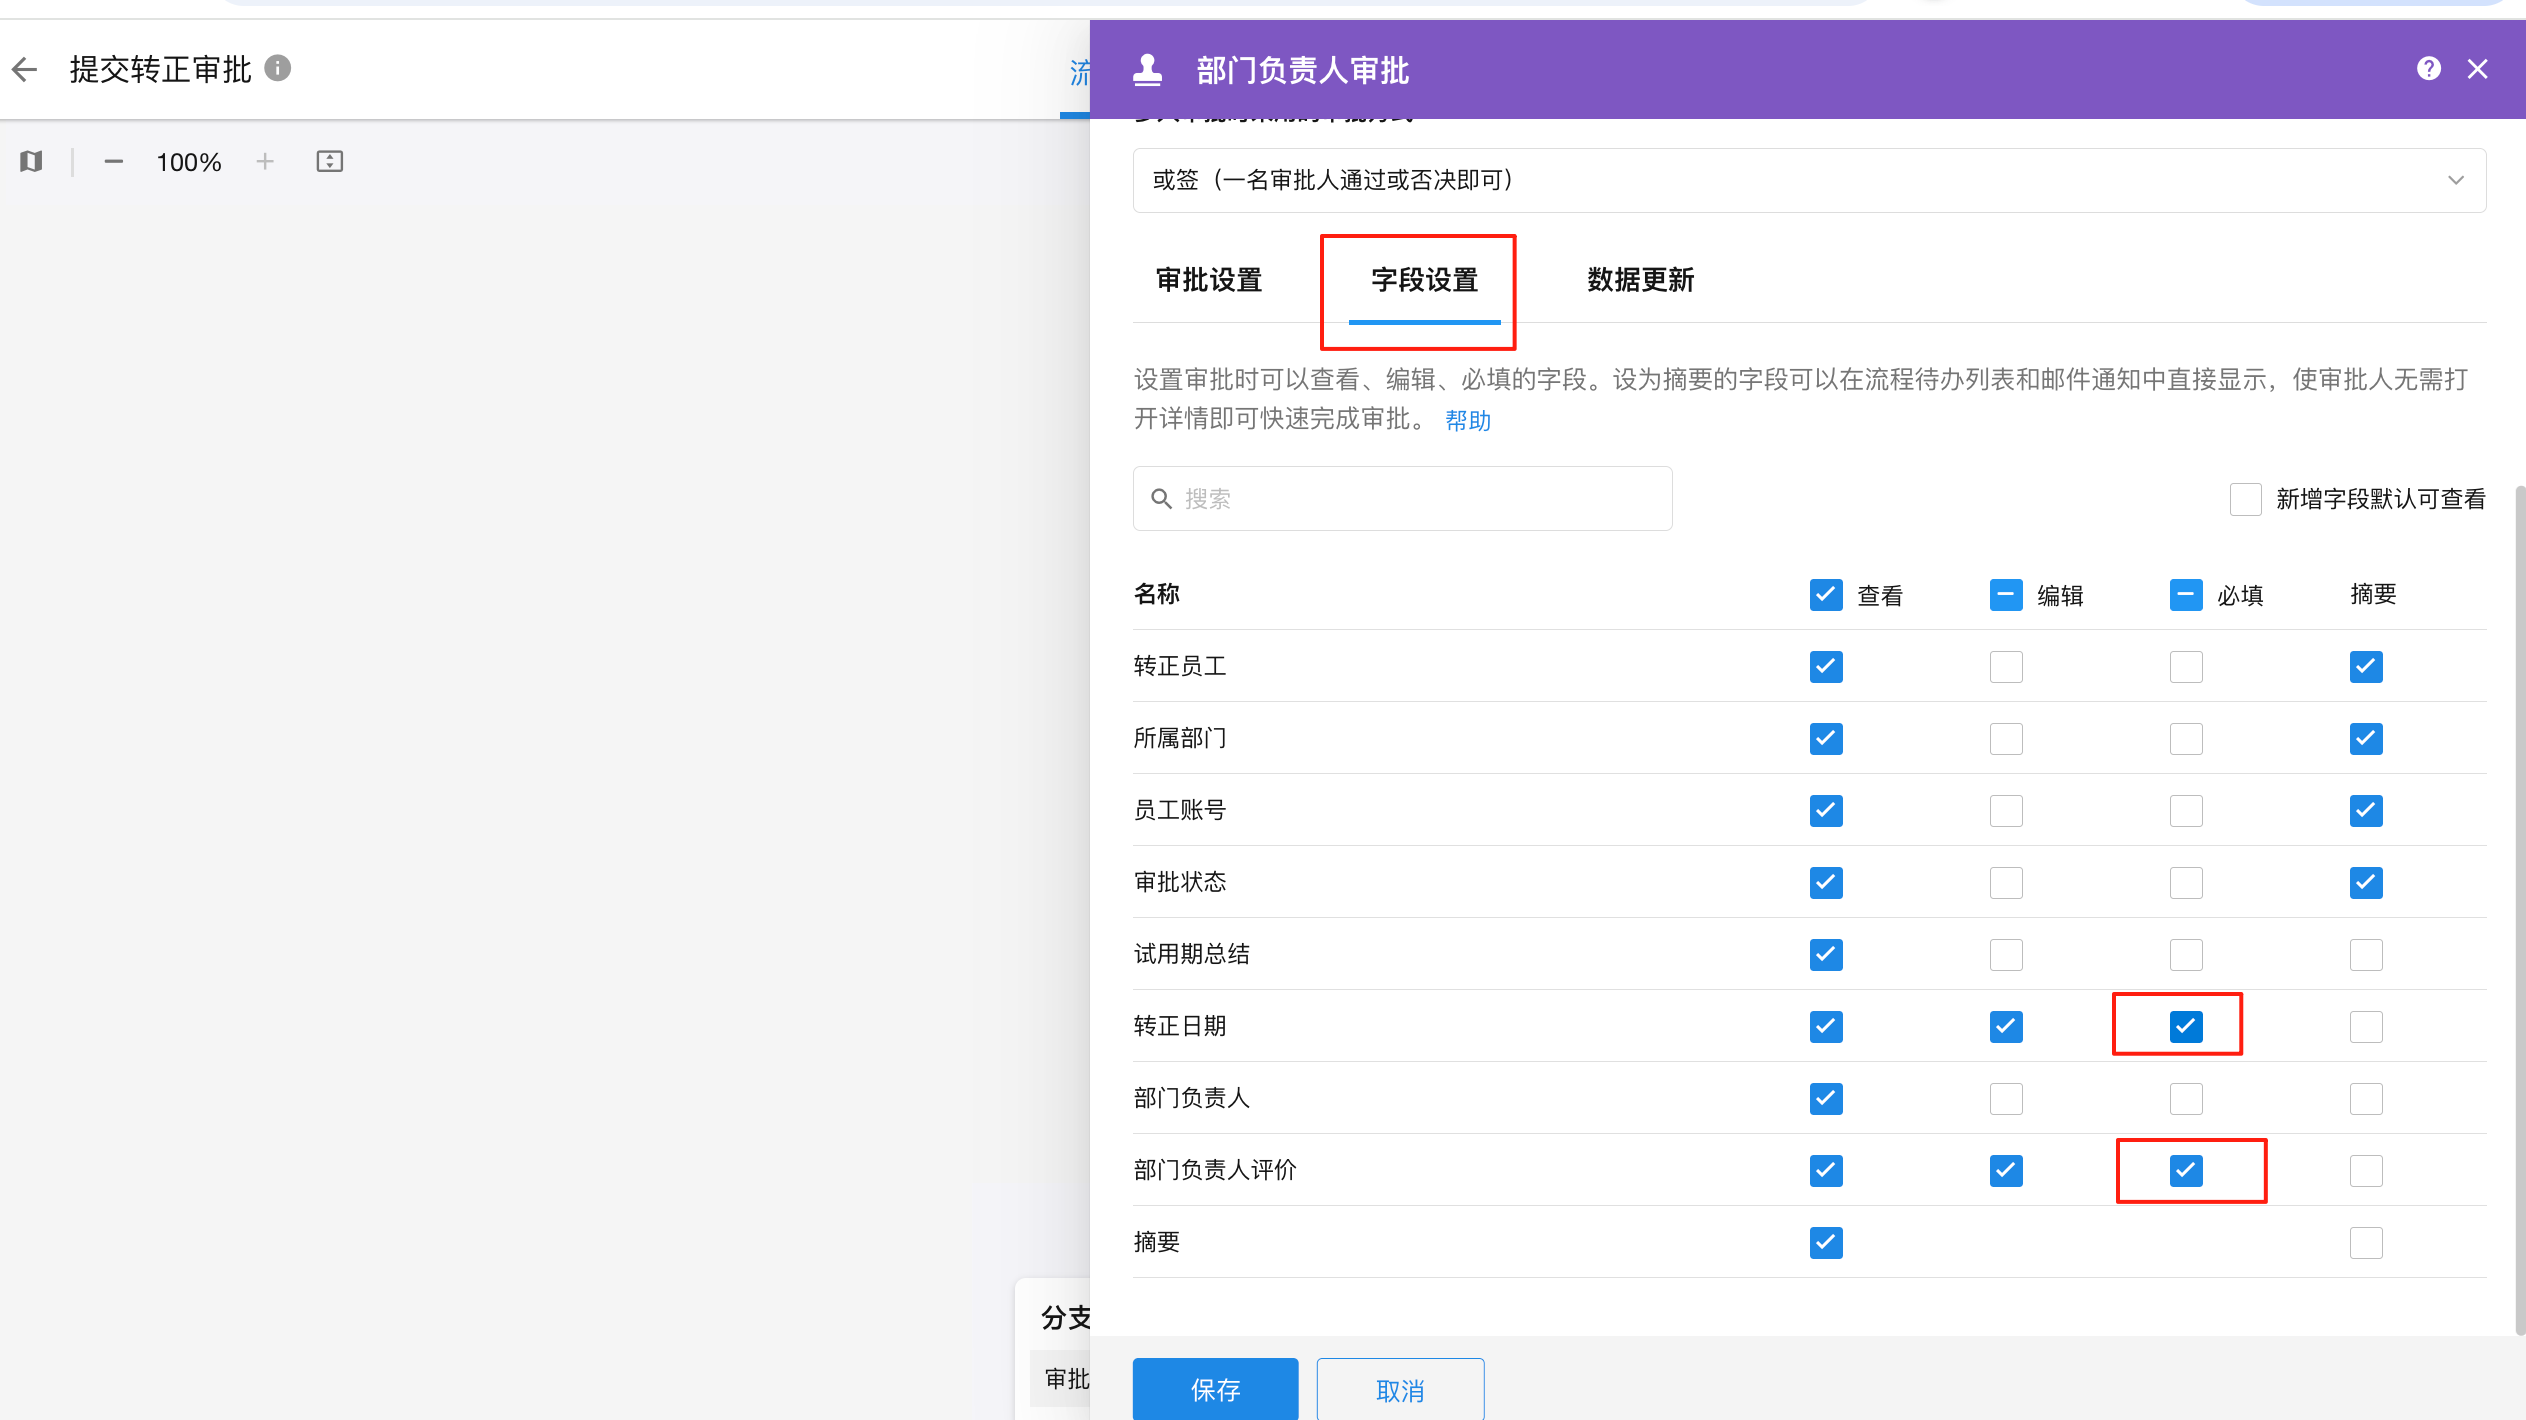Uncheck 摘要 for 所属部门

pyautogui.click(x=2366, y=739)
